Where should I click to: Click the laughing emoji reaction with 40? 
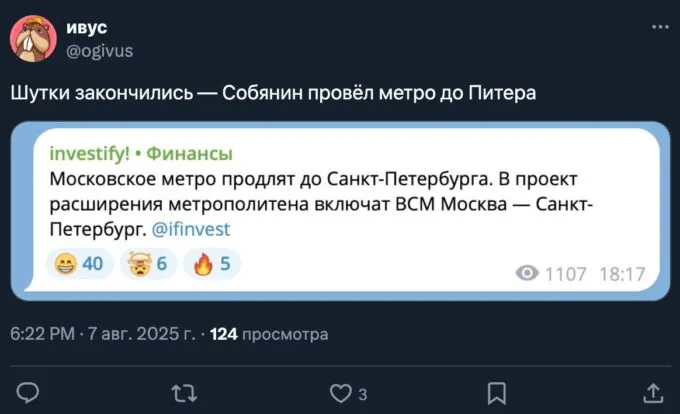point(81,263)
